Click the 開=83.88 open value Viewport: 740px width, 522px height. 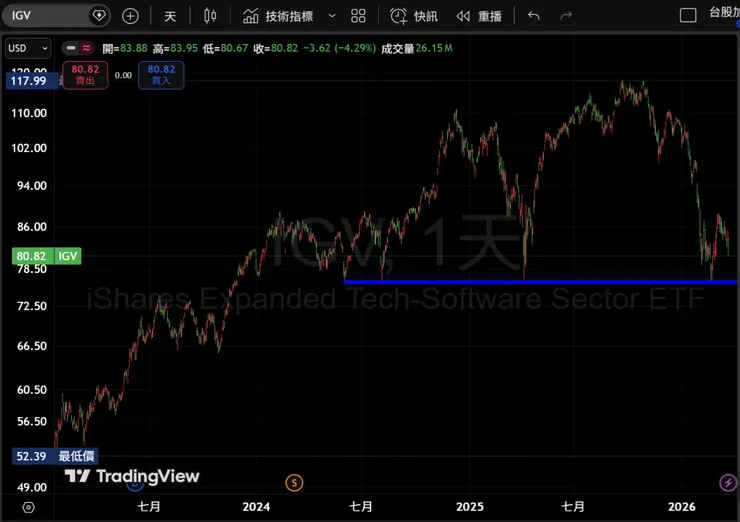click(125, 48)
